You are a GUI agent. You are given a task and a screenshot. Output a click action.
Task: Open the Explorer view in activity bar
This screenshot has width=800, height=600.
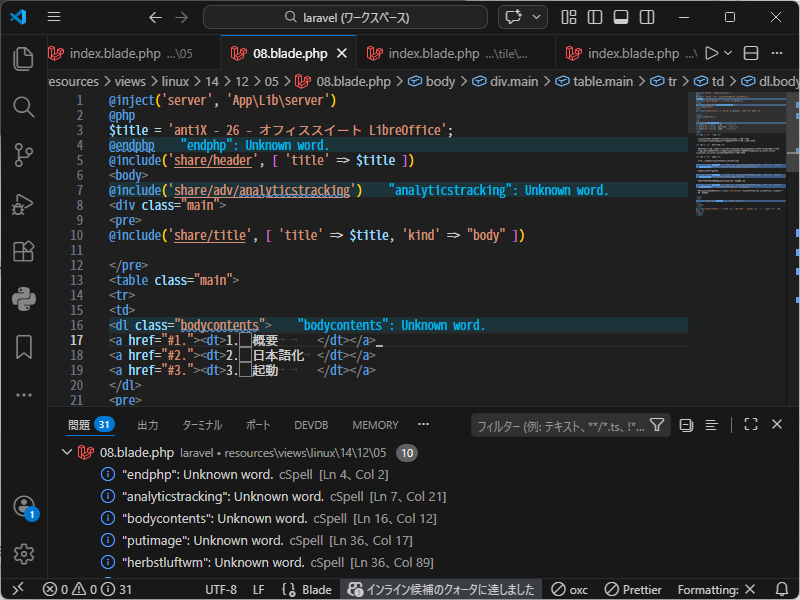(23, 59)
